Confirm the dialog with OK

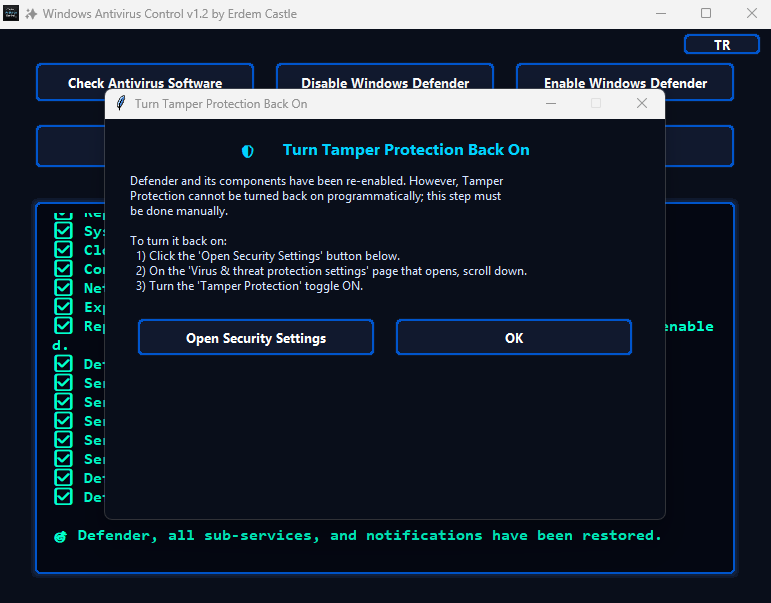tap(514, 337)
